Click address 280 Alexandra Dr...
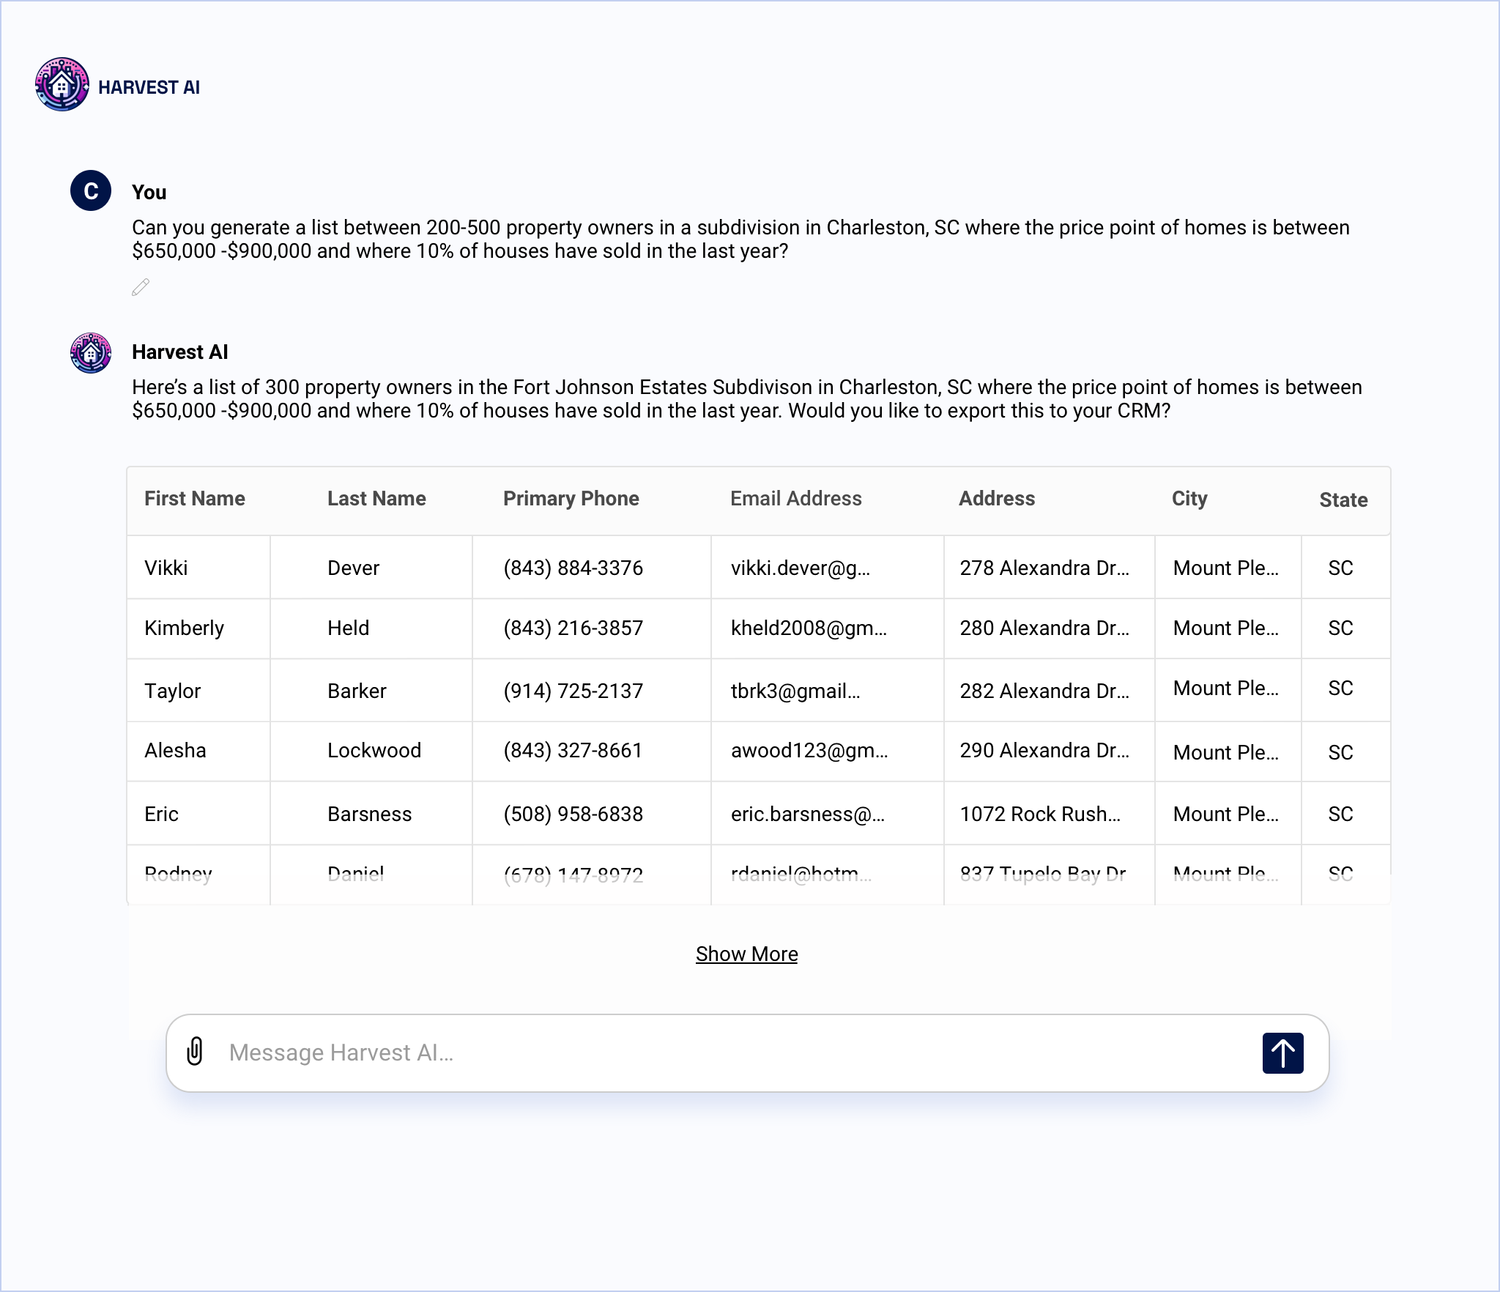1500x1292 pixels. (x=1045, y=628)
